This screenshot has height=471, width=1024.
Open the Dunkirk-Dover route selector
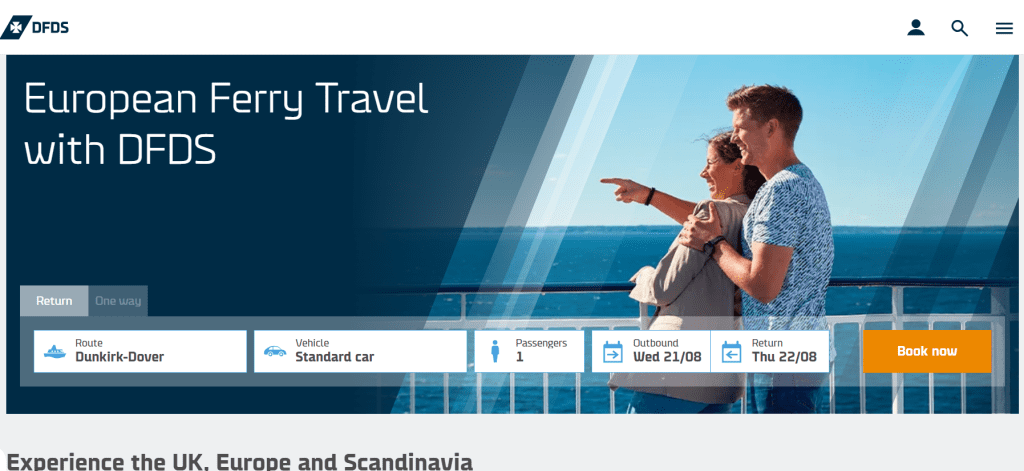coord(140,351)
